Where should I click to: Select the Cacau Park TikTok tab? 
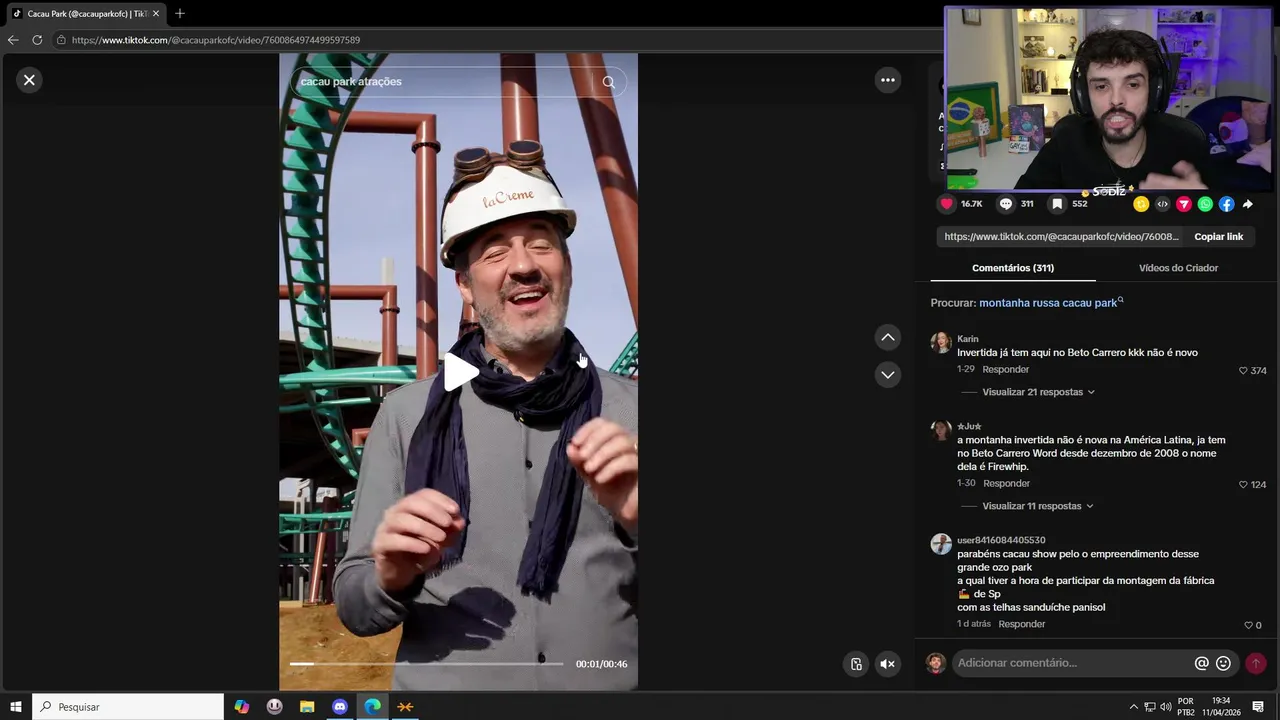[x=85, y=14]
